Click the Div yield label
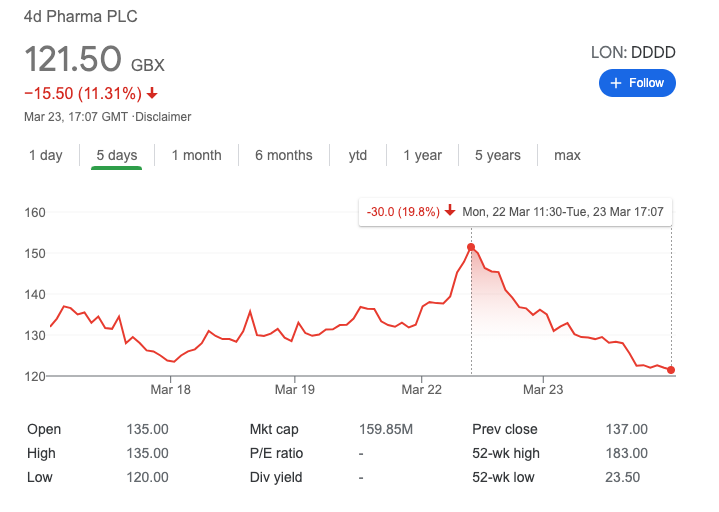The image size is (719, 512). 276,477
